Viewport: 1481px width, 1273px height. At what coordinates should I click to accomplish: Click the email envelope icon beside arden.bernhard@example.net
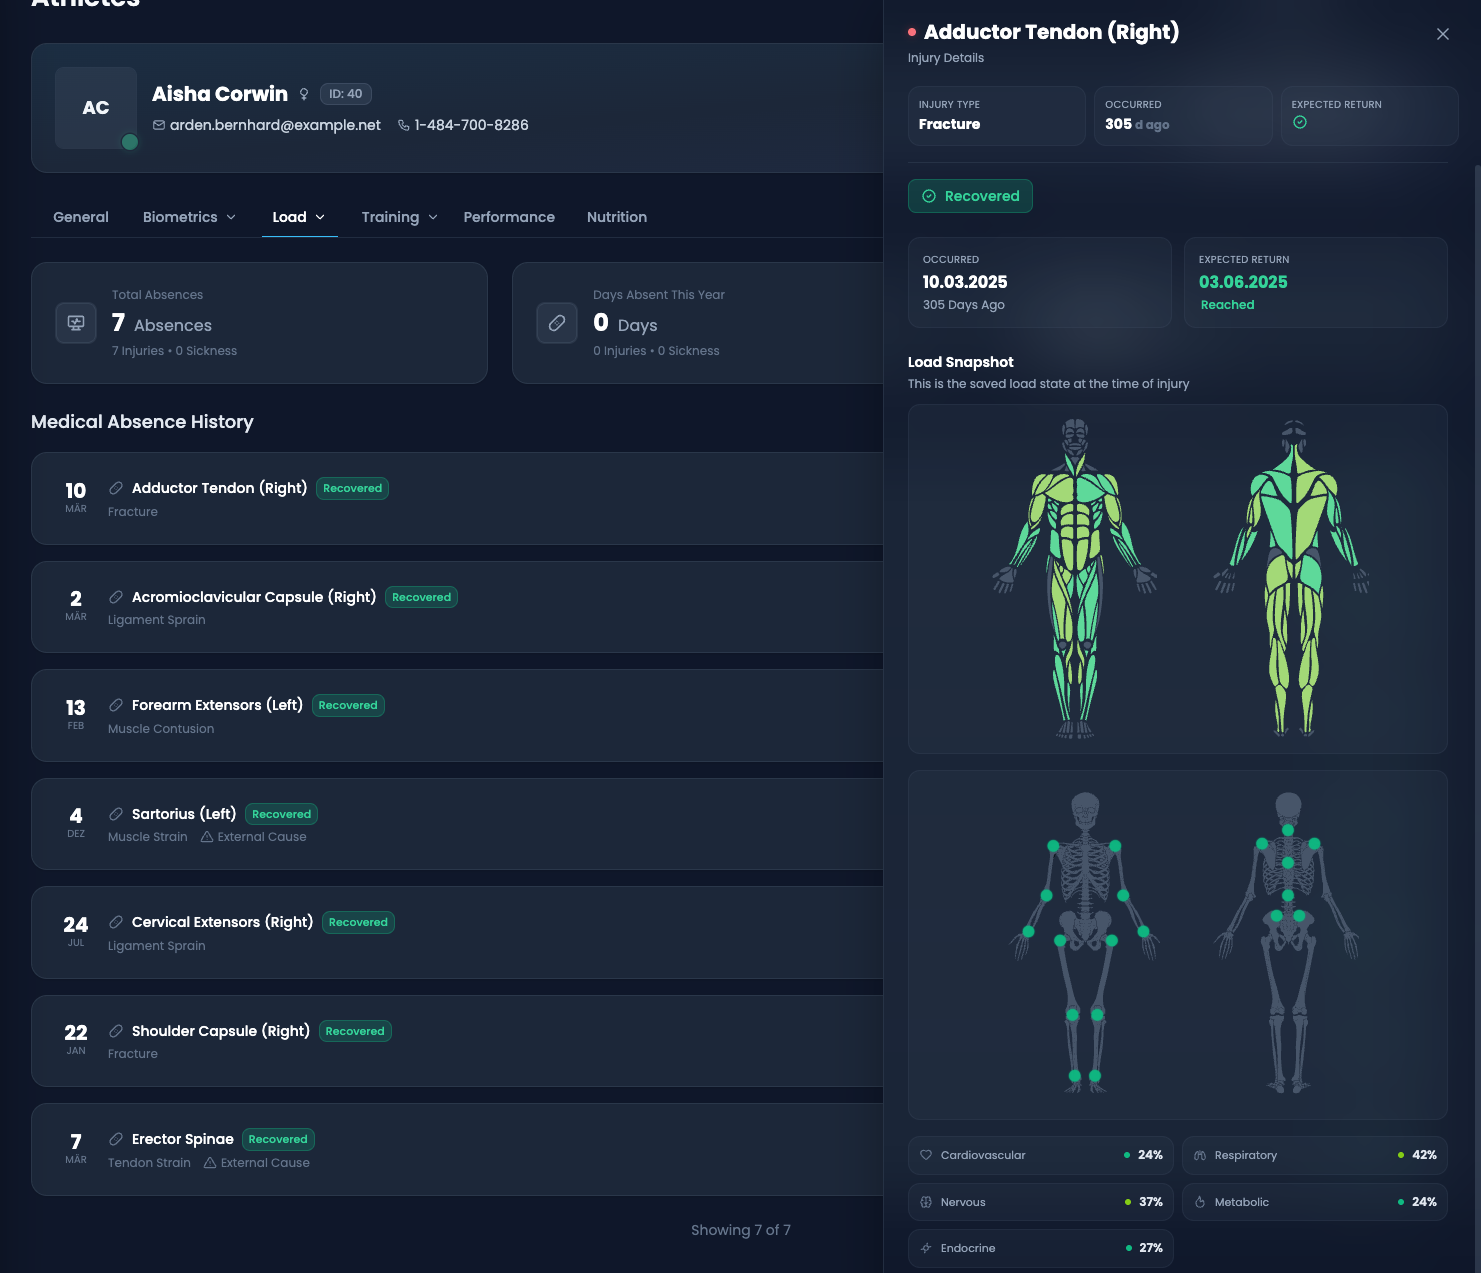click(x=158, y=125)
